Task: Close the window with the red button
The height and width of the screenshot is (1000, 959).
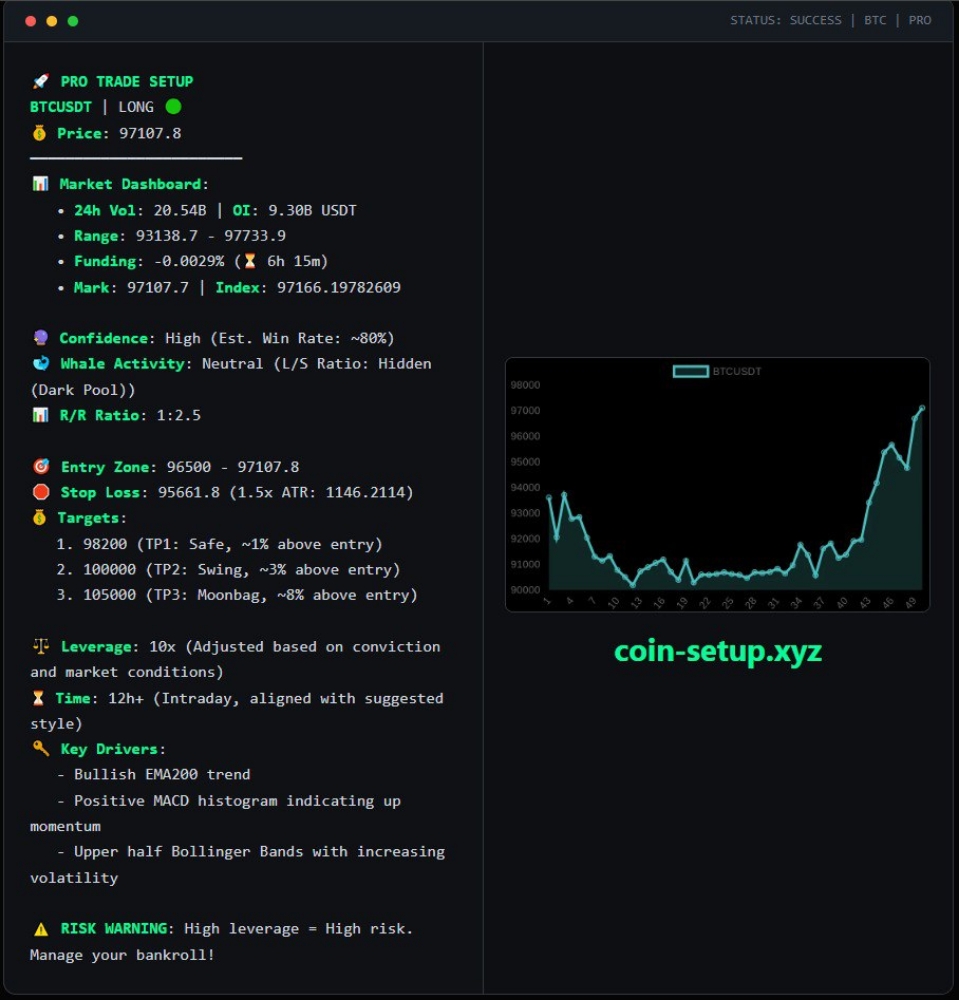Action: tap(30, 21)
